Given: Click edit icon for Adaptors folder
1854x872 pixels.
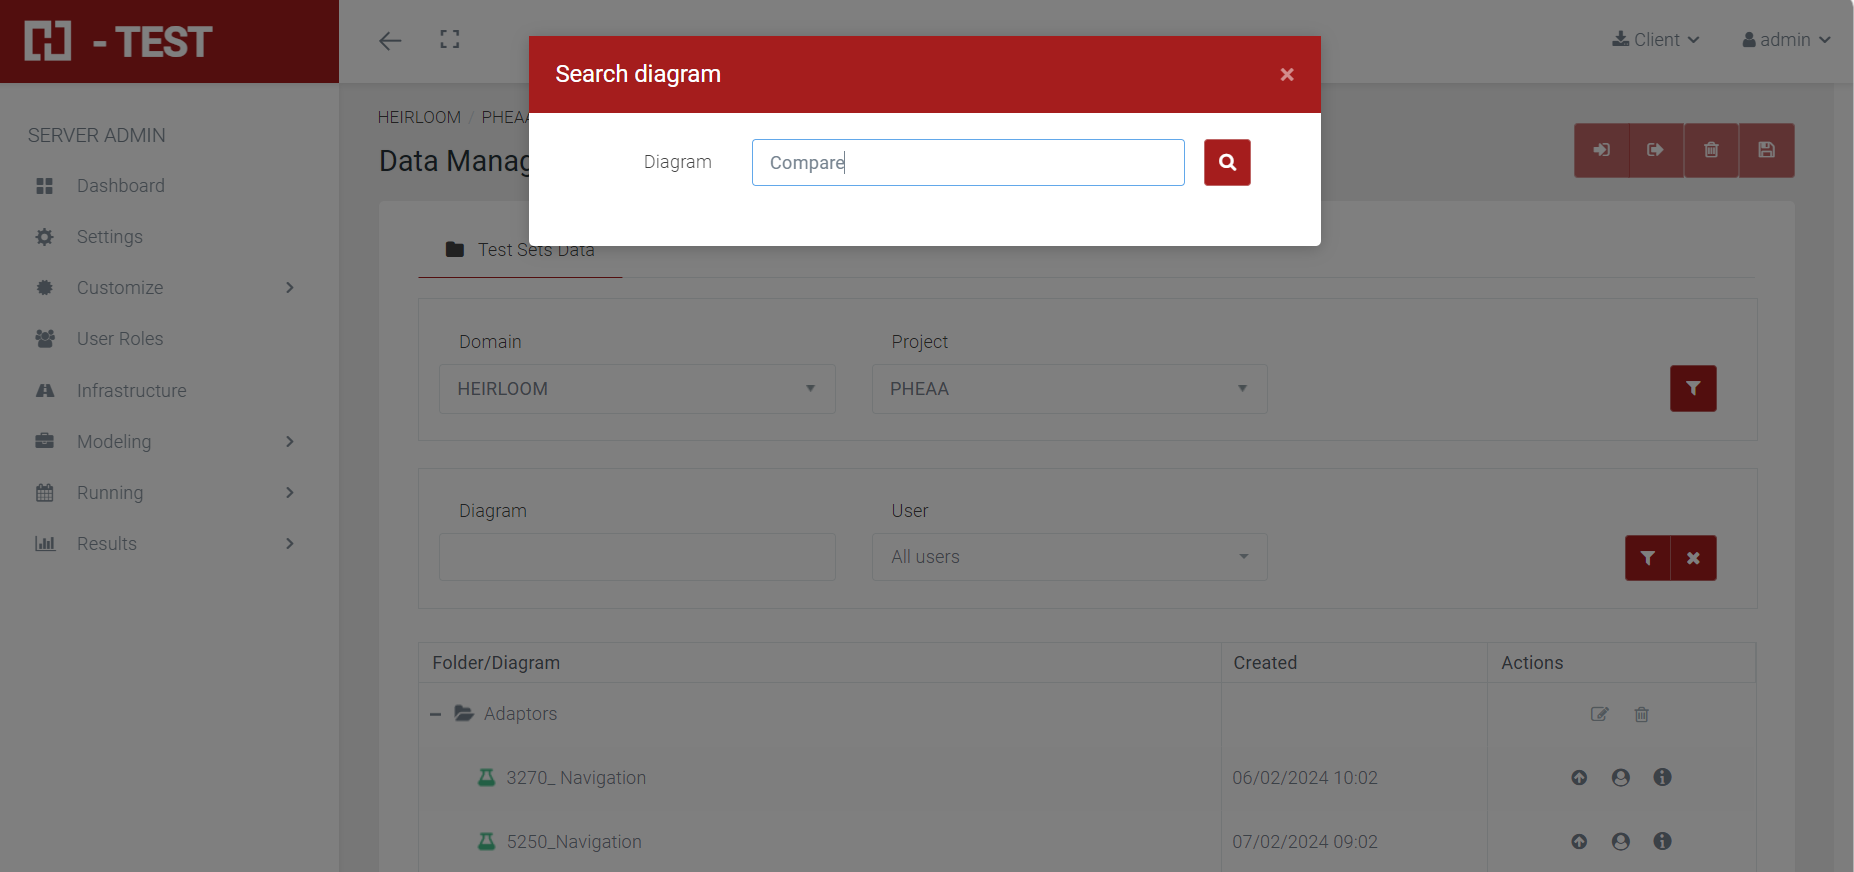Looking at the screenshot, I should tap(1599, 714).
